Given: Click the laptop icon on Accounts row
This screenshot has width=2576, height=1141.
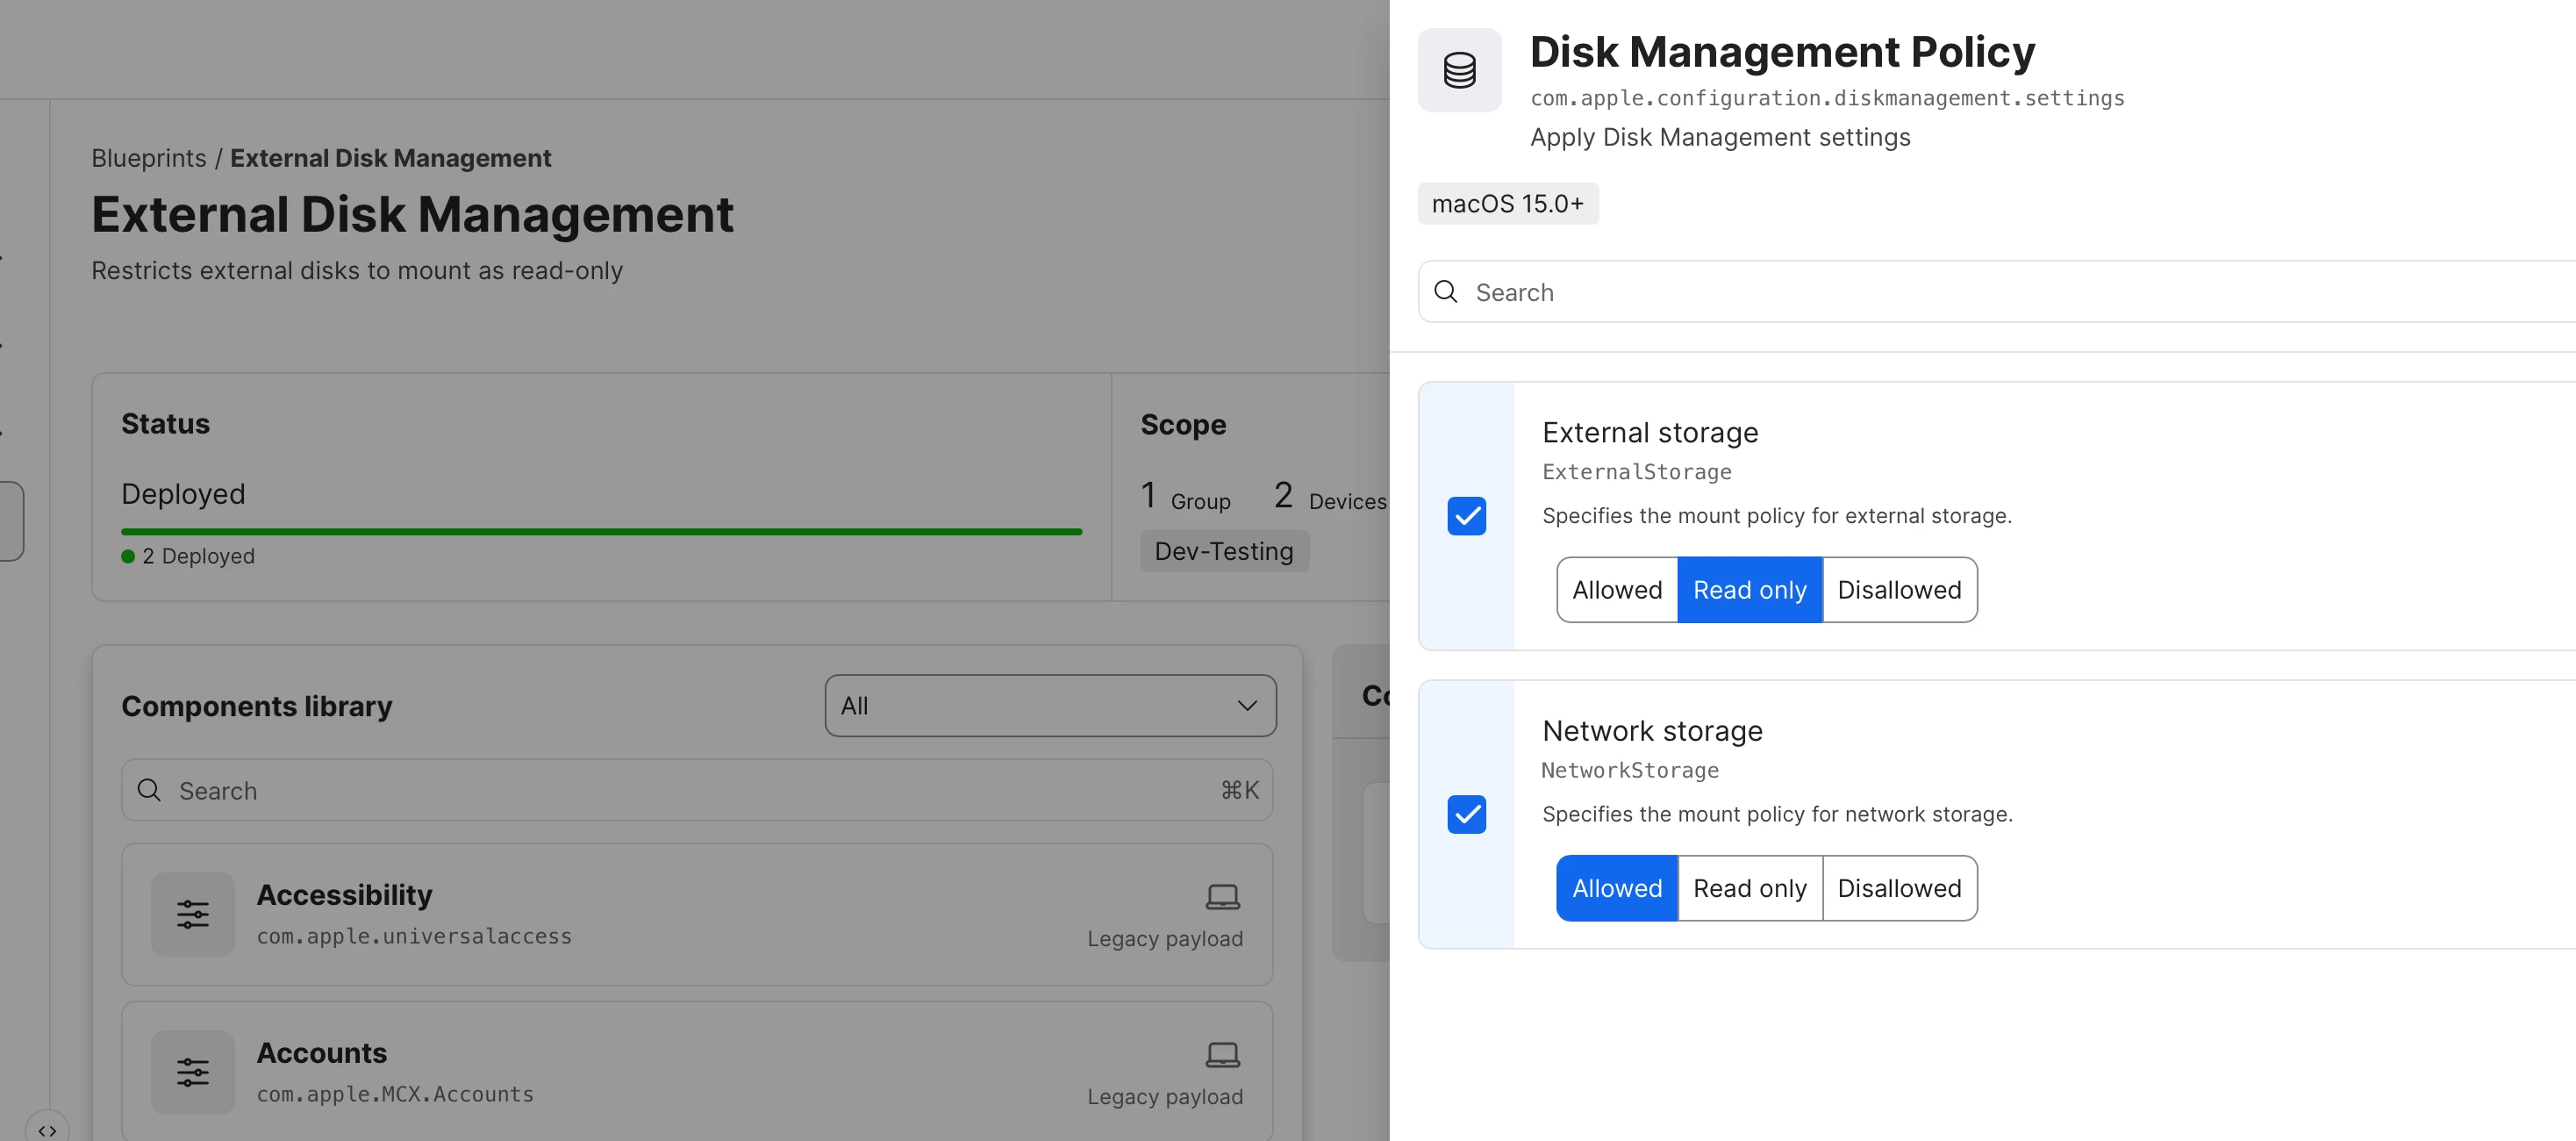Looking at the screenshot, I should [1222, 1054].
